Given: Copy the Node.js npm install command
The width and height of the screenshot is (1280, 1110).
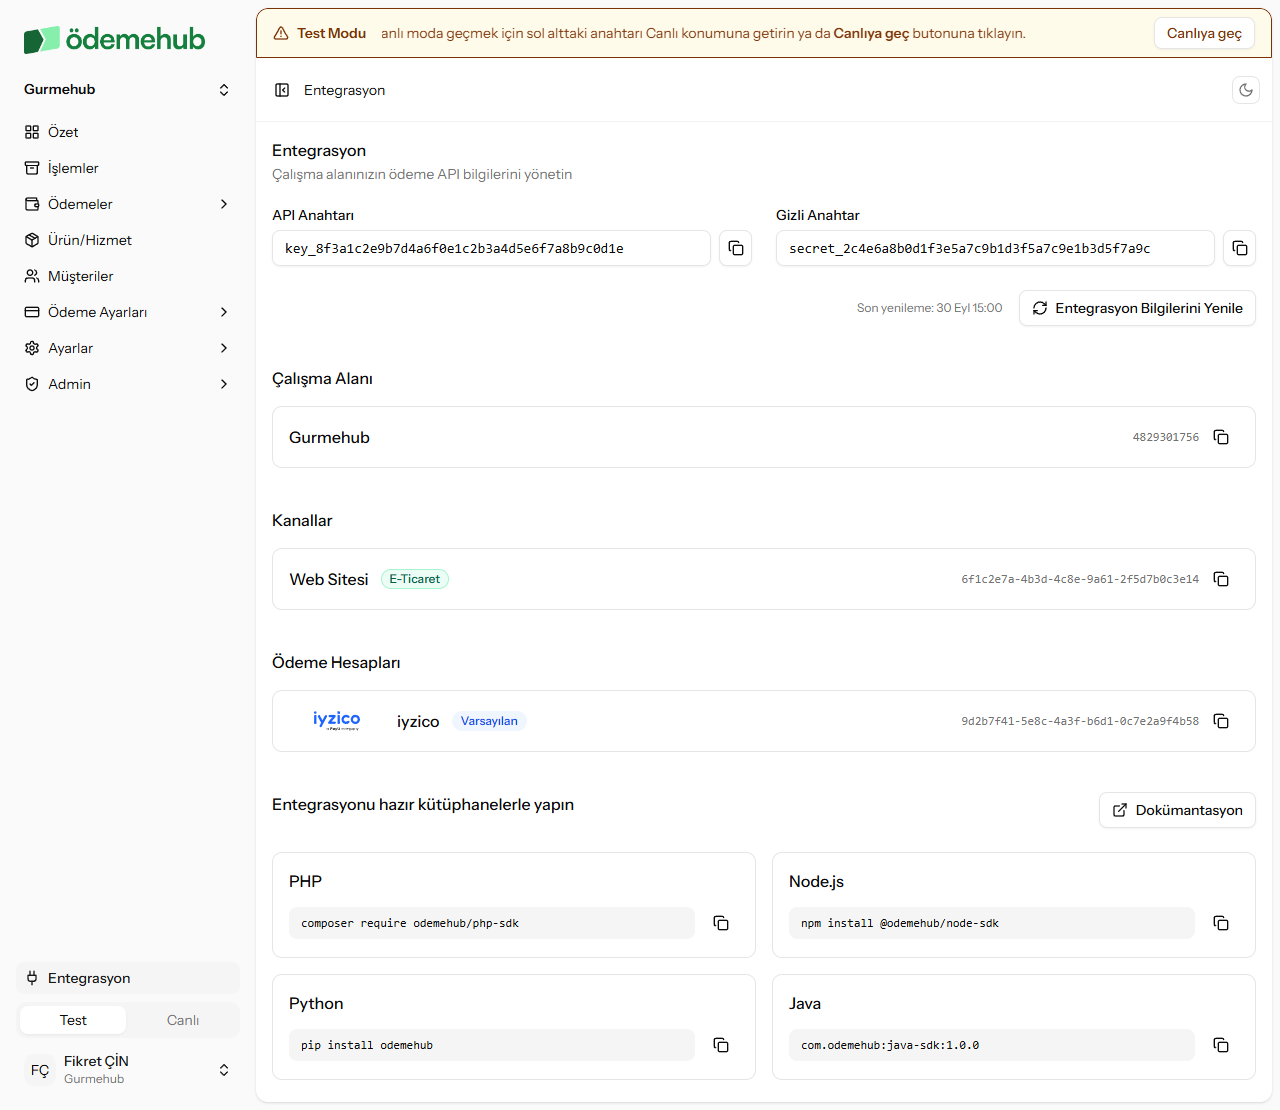Looking at the screenshot, I should click(1221, 923).
